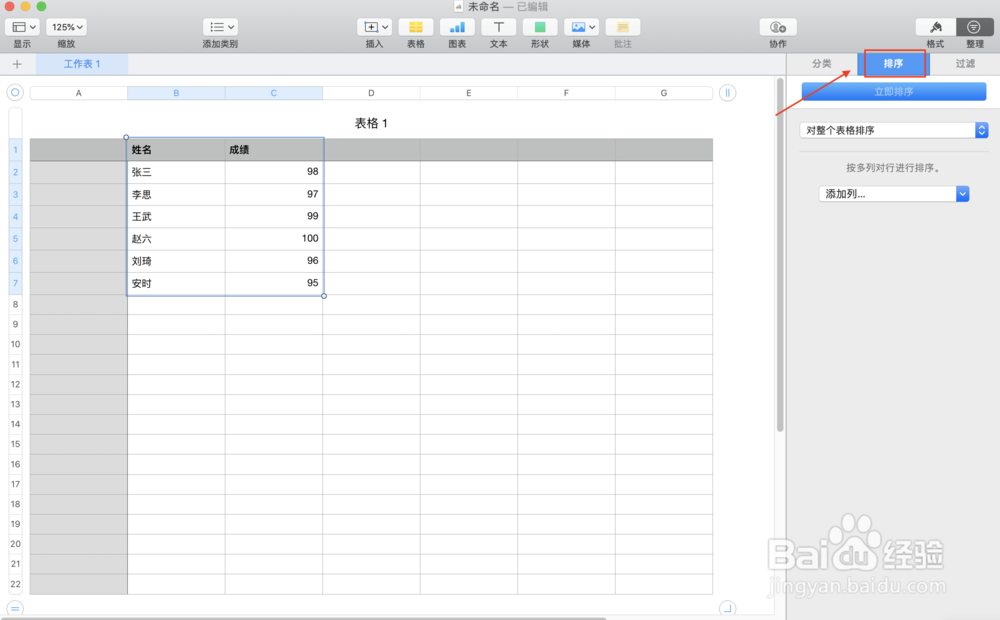Select column F header
Screen dimensions: 1000x620
point(566,93)
